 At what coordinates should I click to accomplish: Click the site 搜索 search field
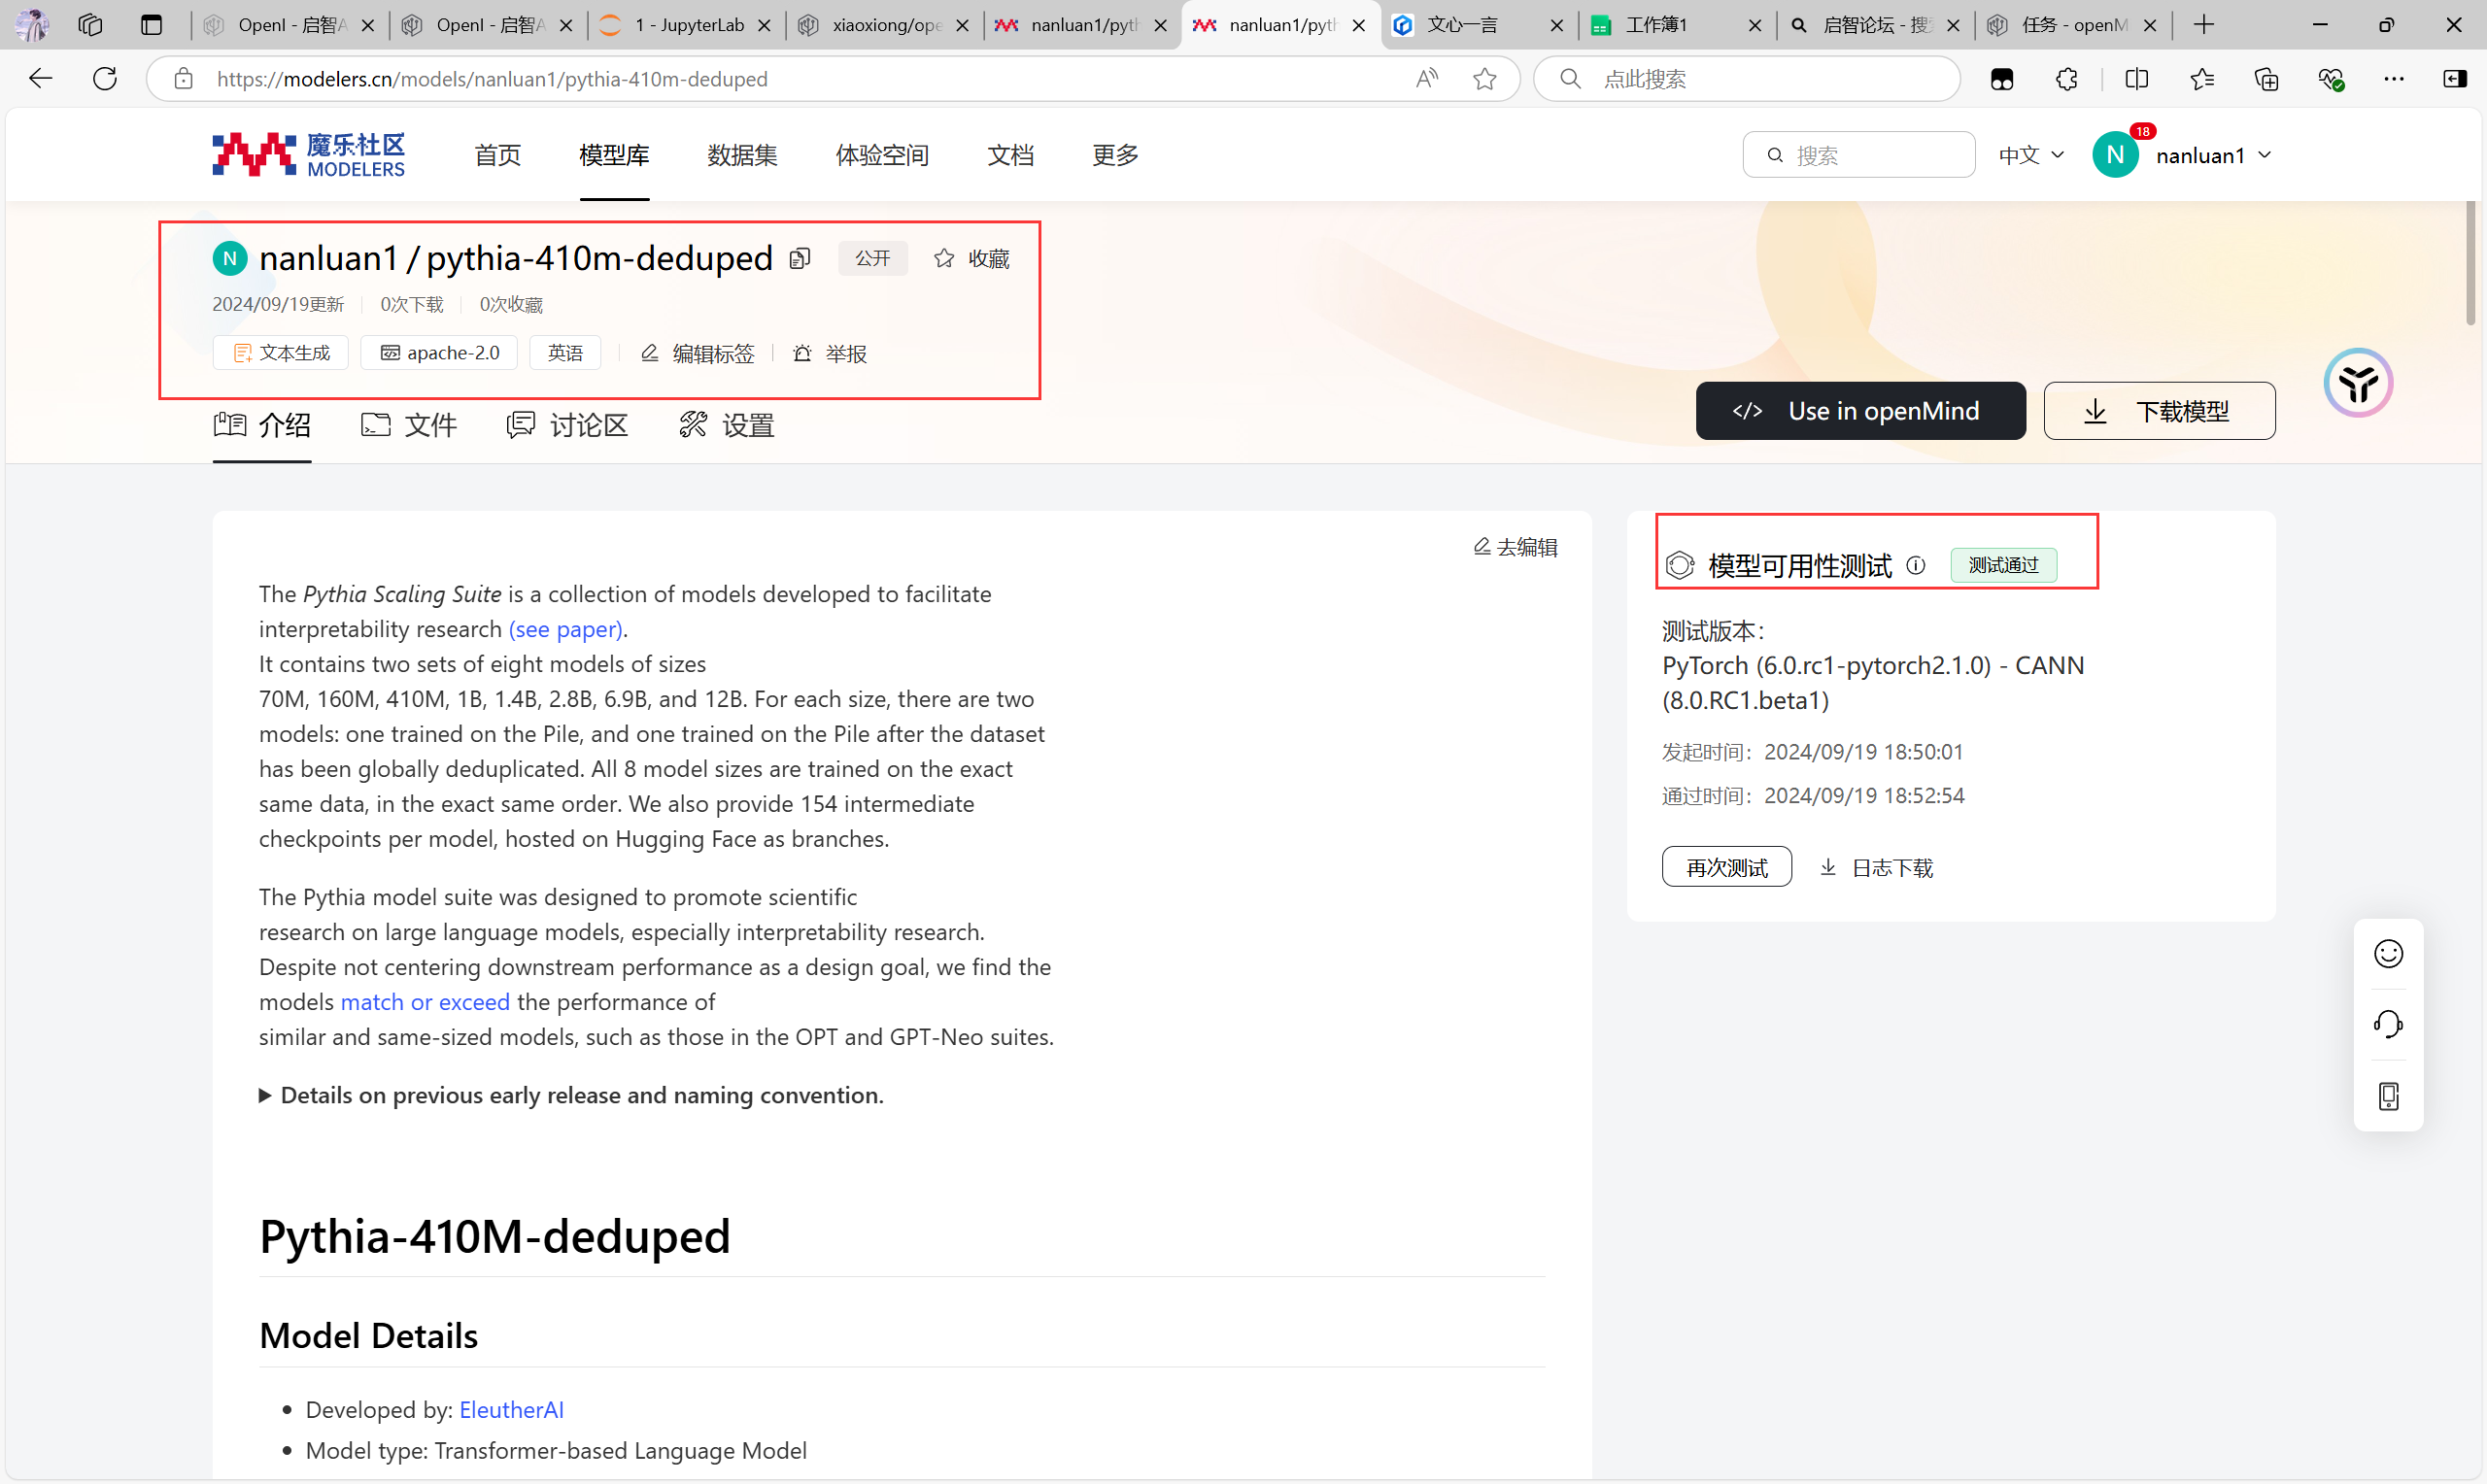1858,155
